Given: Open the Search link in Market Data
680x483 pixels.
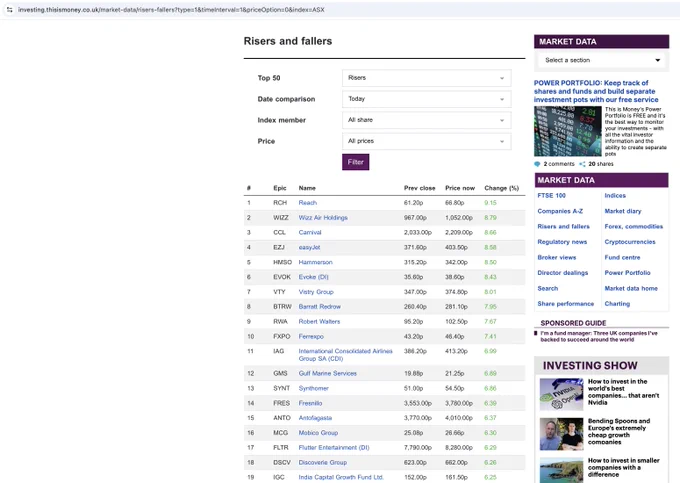Looking at the screenshot, I should pos(548,288).
